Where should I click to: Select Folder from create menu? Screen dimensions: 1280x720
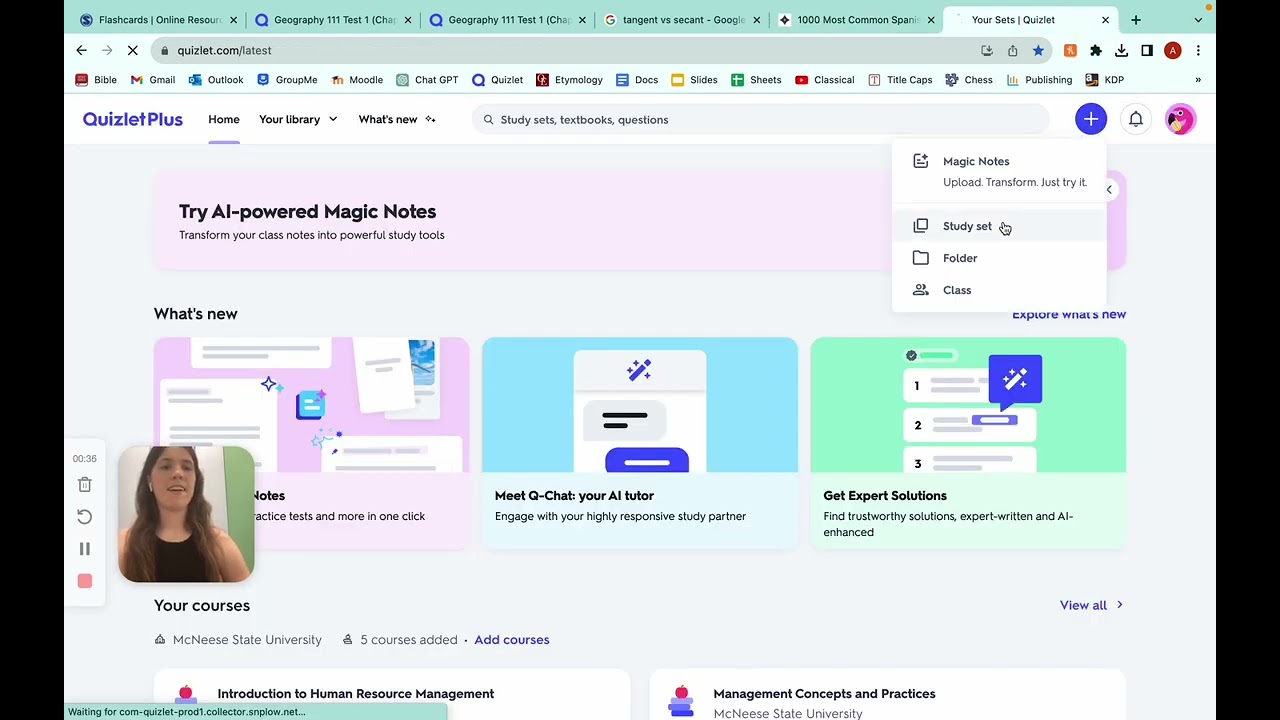[1000, 258]
